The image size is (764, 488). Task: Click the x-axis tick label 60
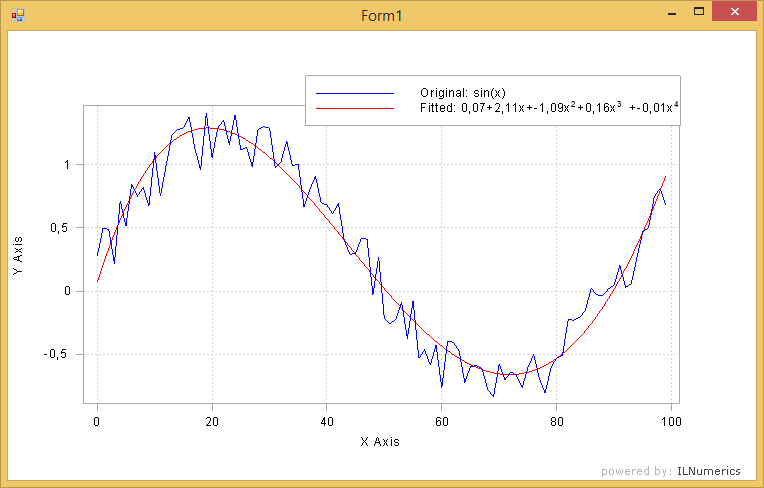pyautogui.click(x=441, y=422)
